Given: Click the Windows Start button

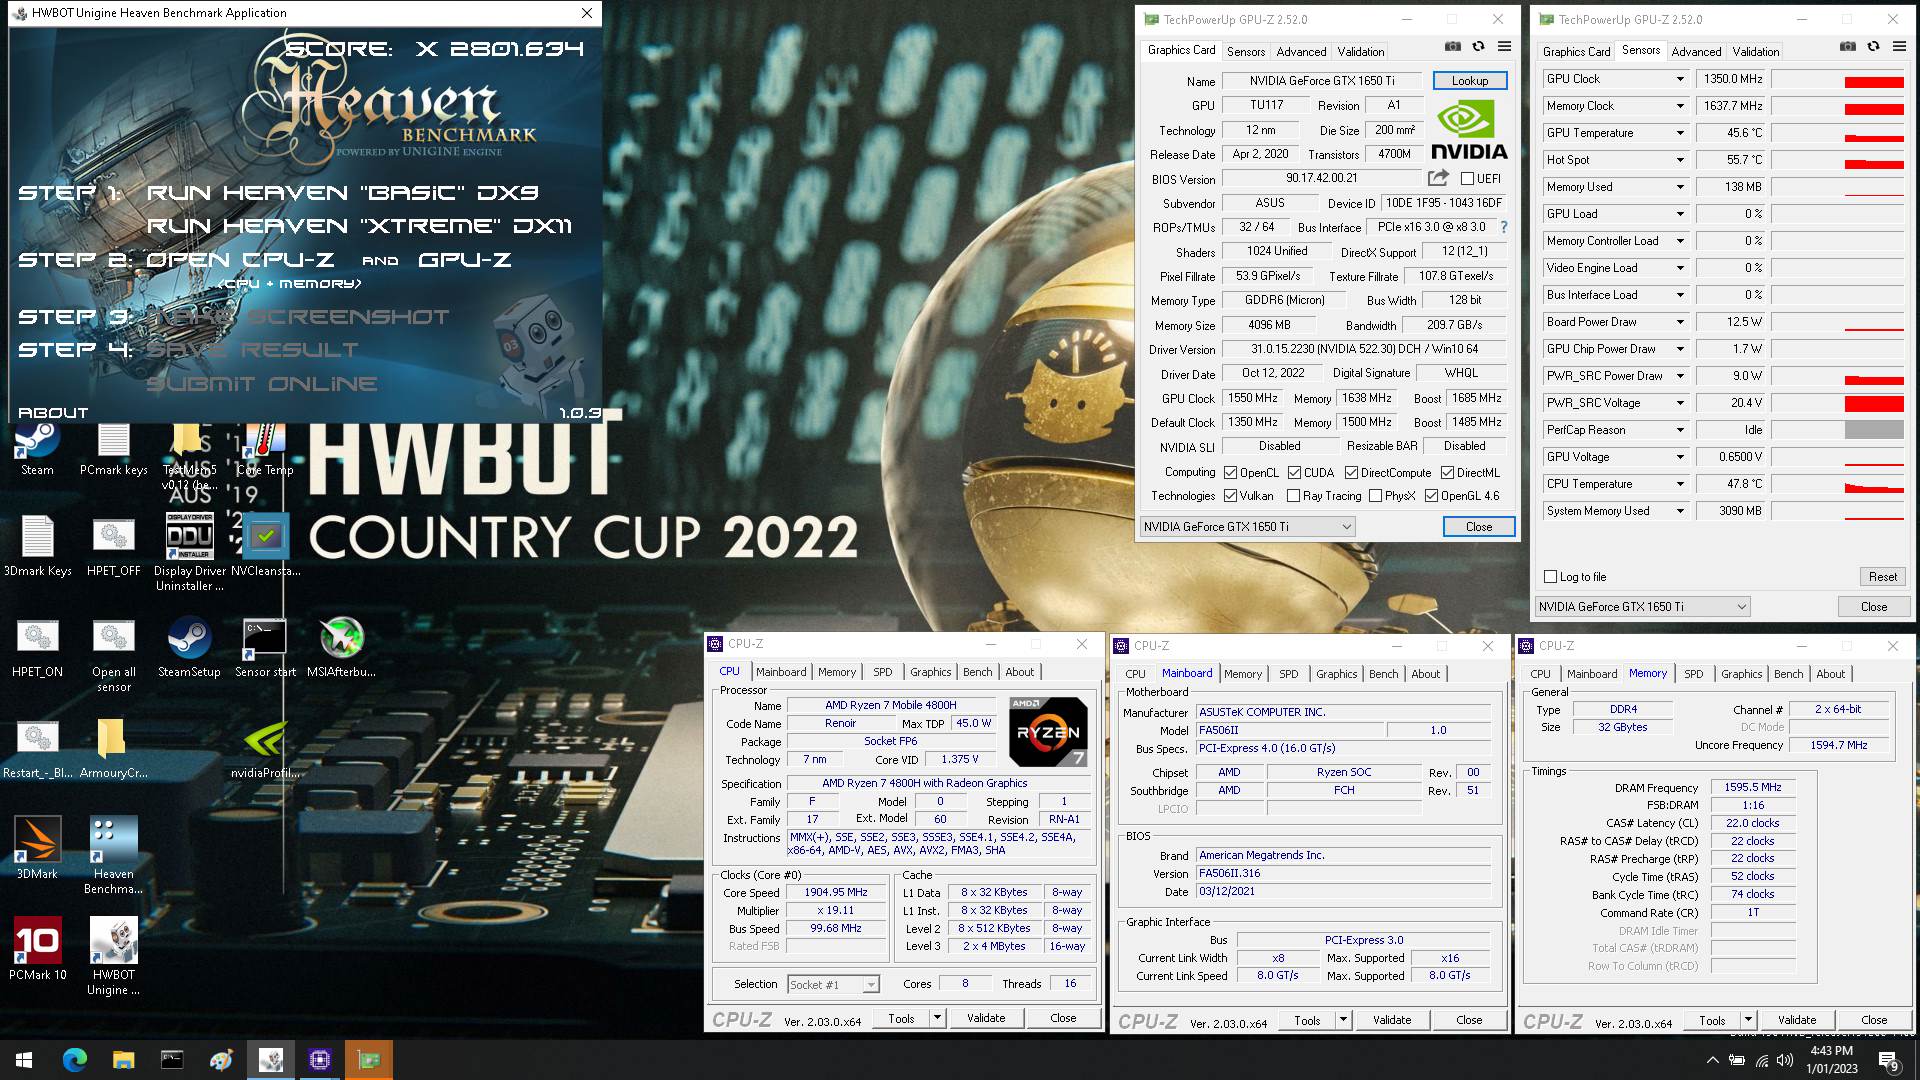Looking at the screenshot, I should 24,1059.
